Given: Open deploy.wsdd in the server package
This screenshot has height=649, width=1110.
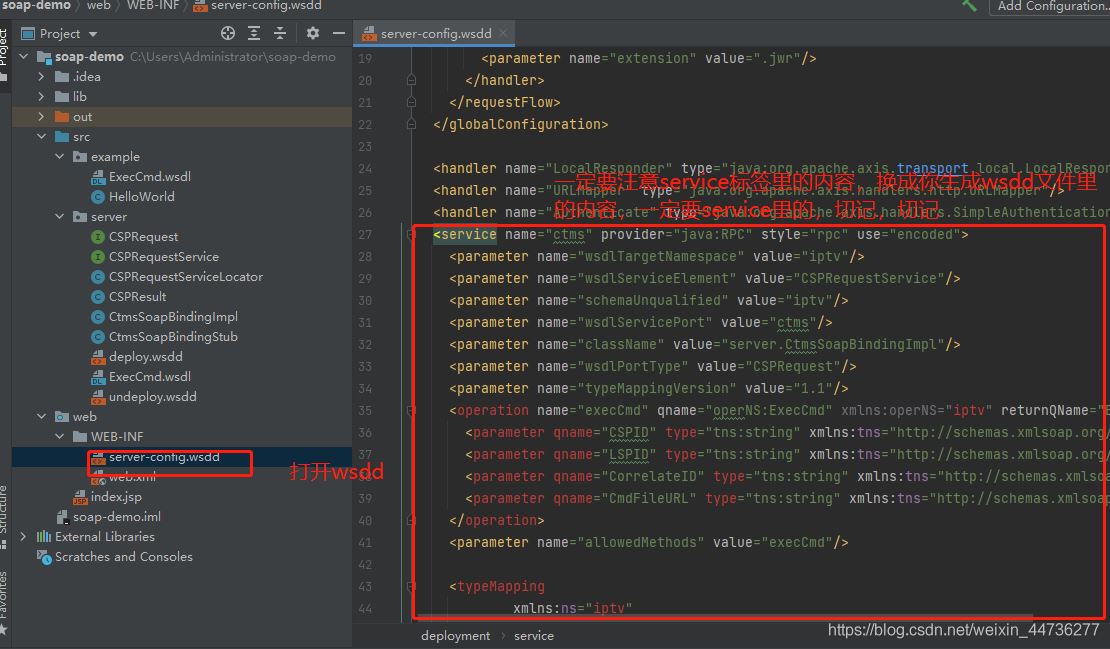Looking at the screenshot, I should click(x=145, y=357).
